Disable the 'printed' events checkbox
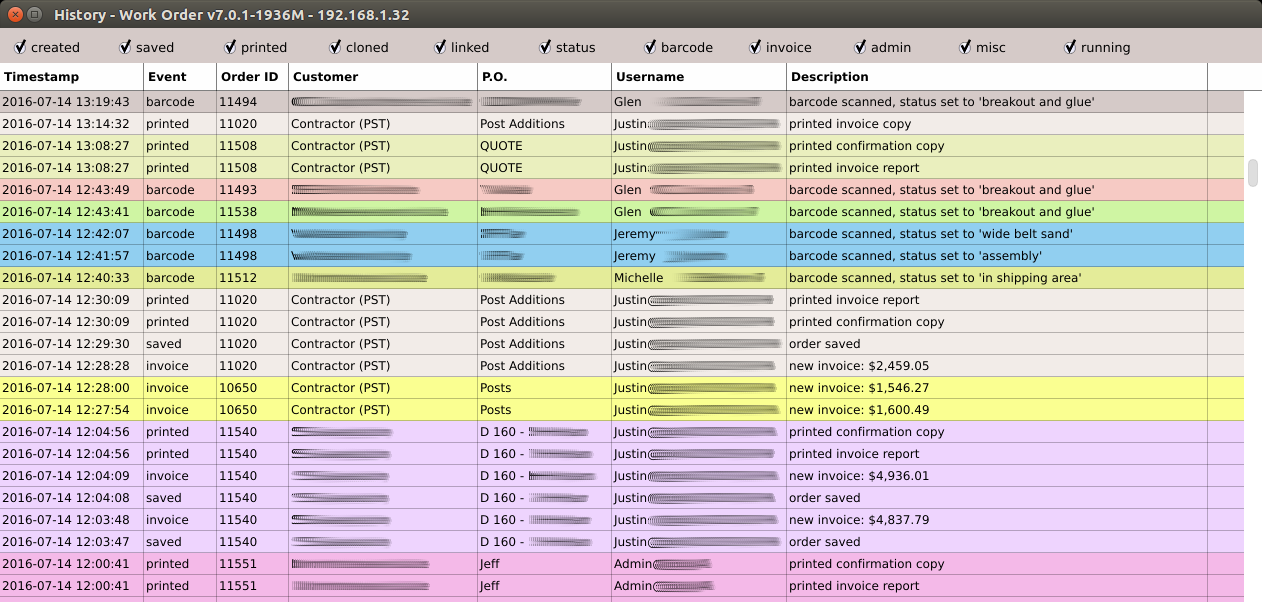This screenshot has height=602, width=1262. [231, 47]
